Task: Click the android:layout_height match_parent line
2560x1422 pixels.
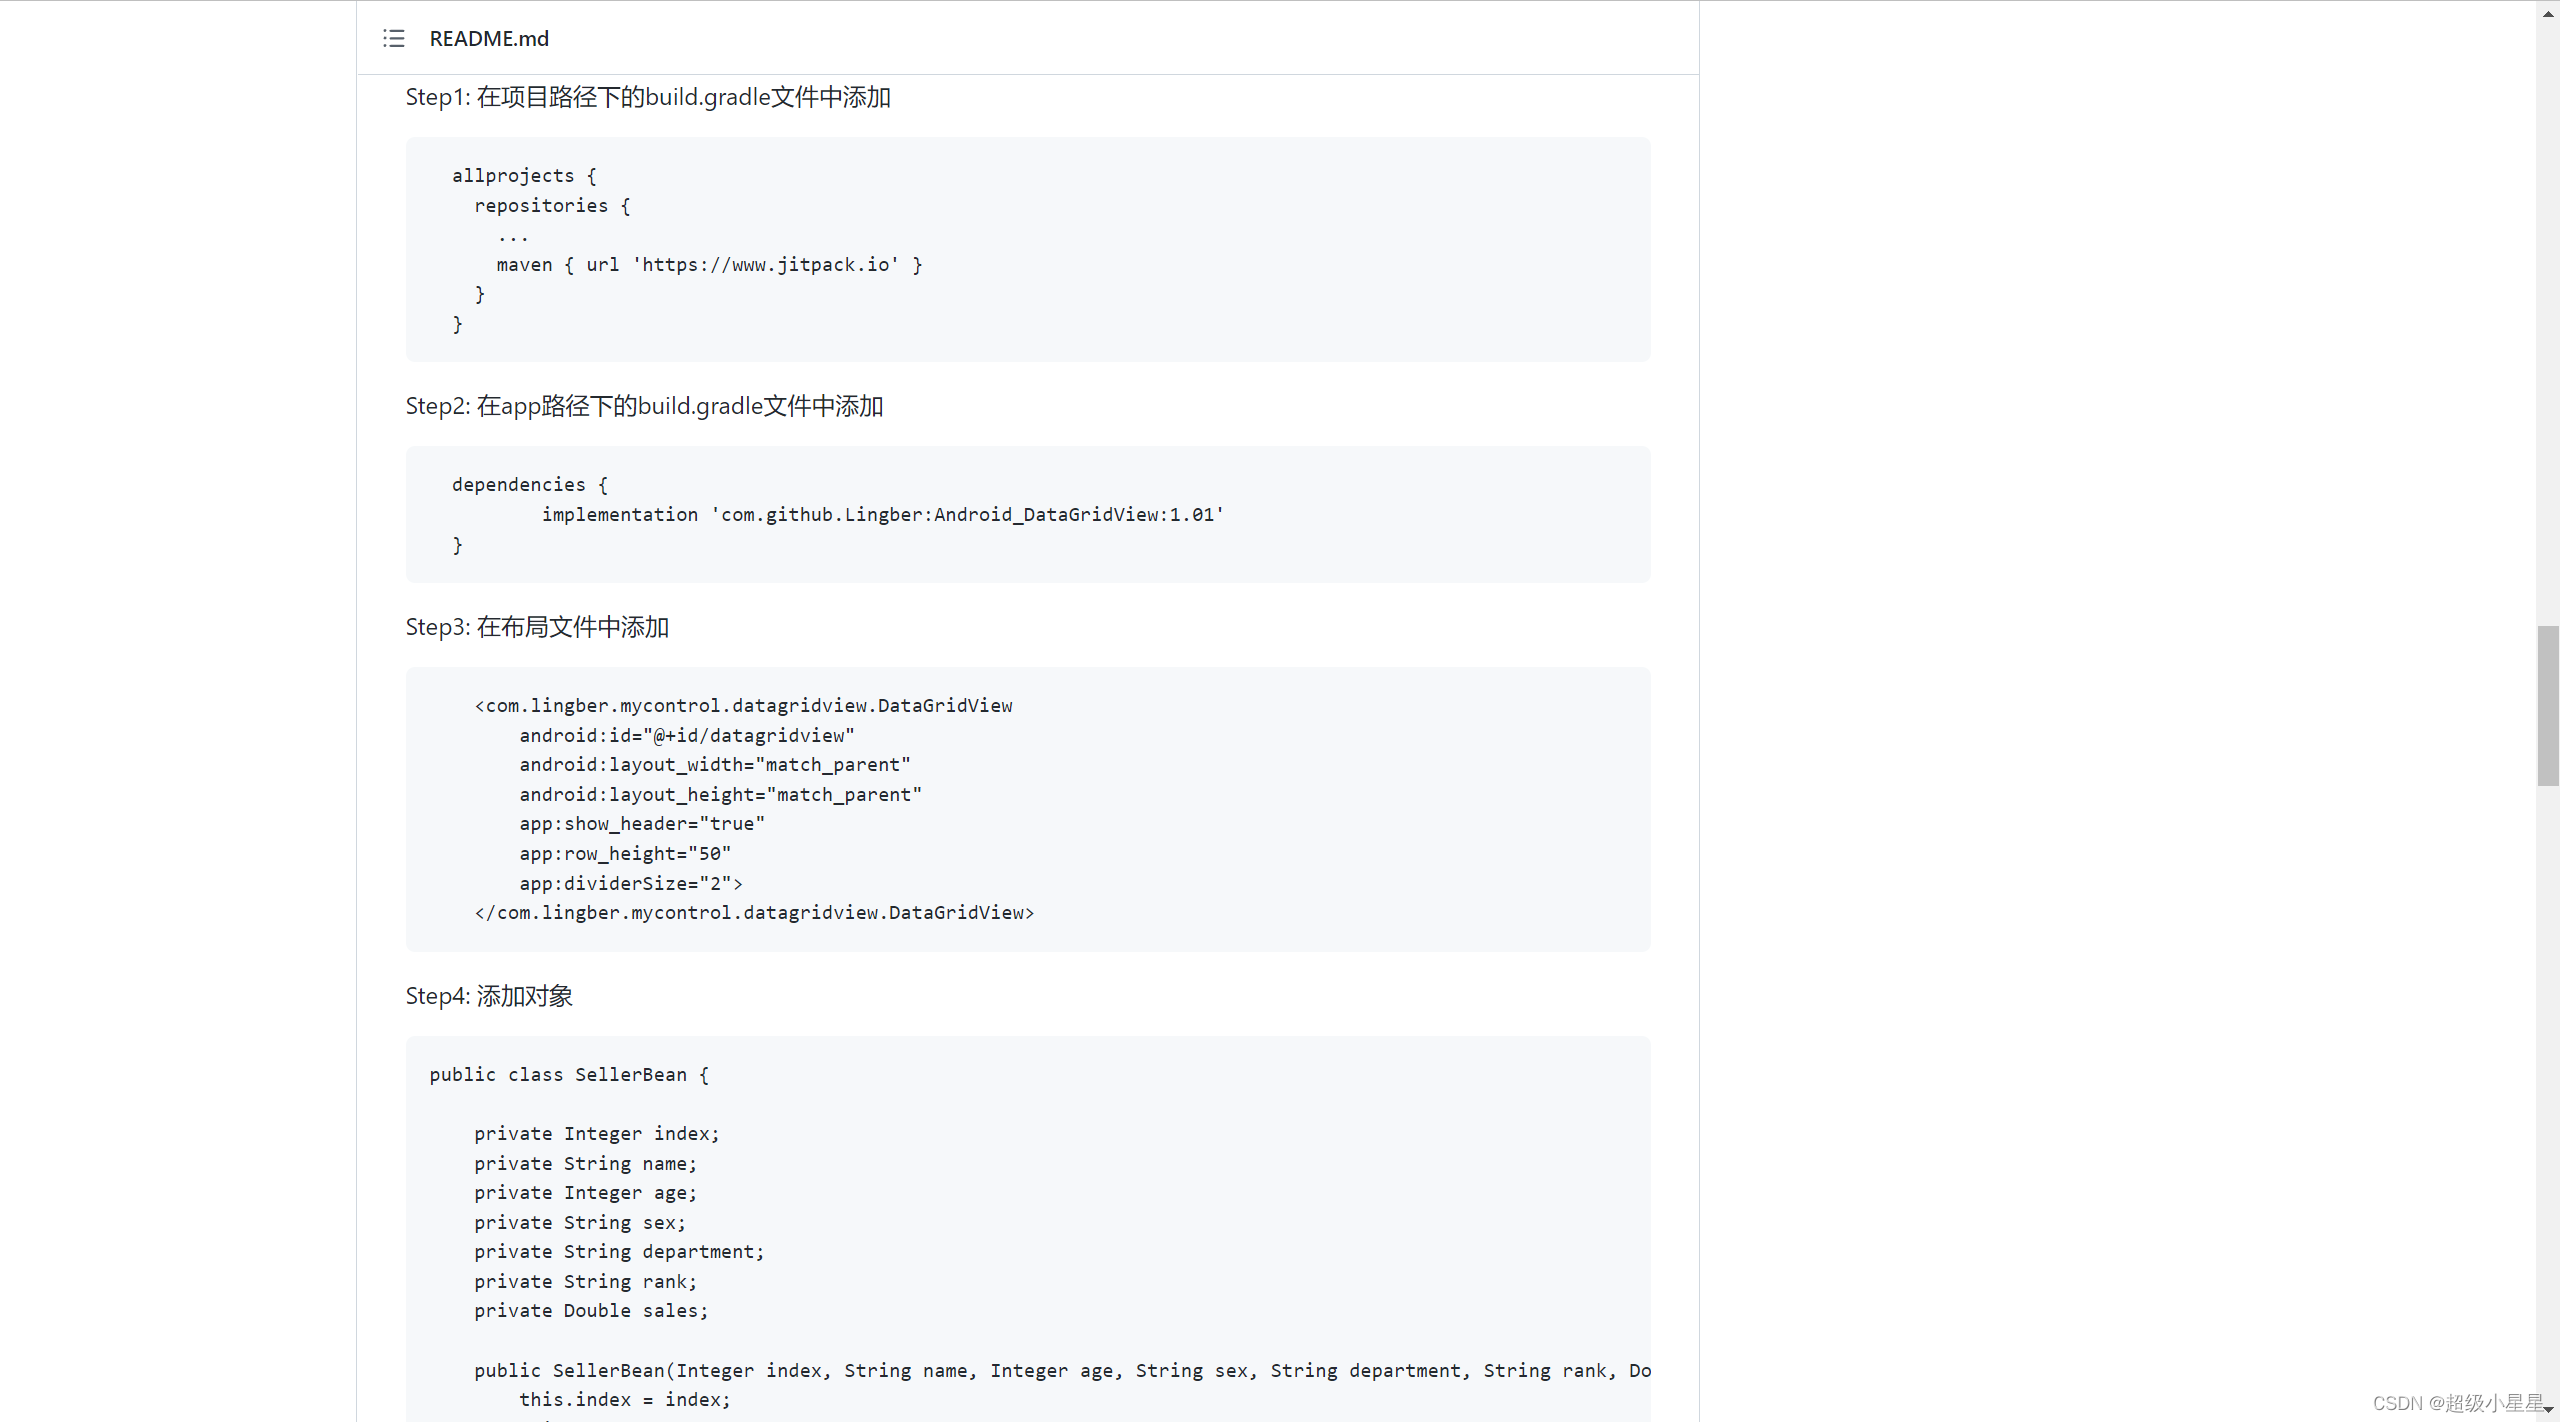Action: [720, 795]
